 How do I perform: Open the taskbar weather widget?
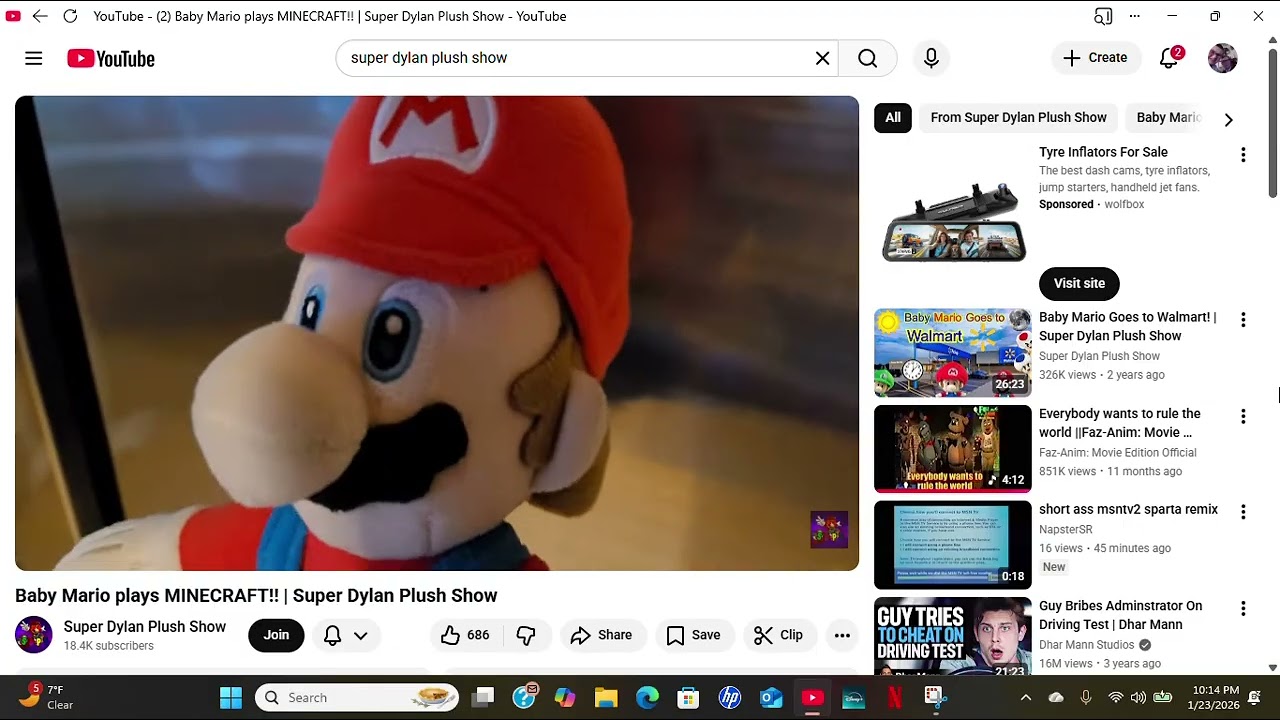pos(48,697)
